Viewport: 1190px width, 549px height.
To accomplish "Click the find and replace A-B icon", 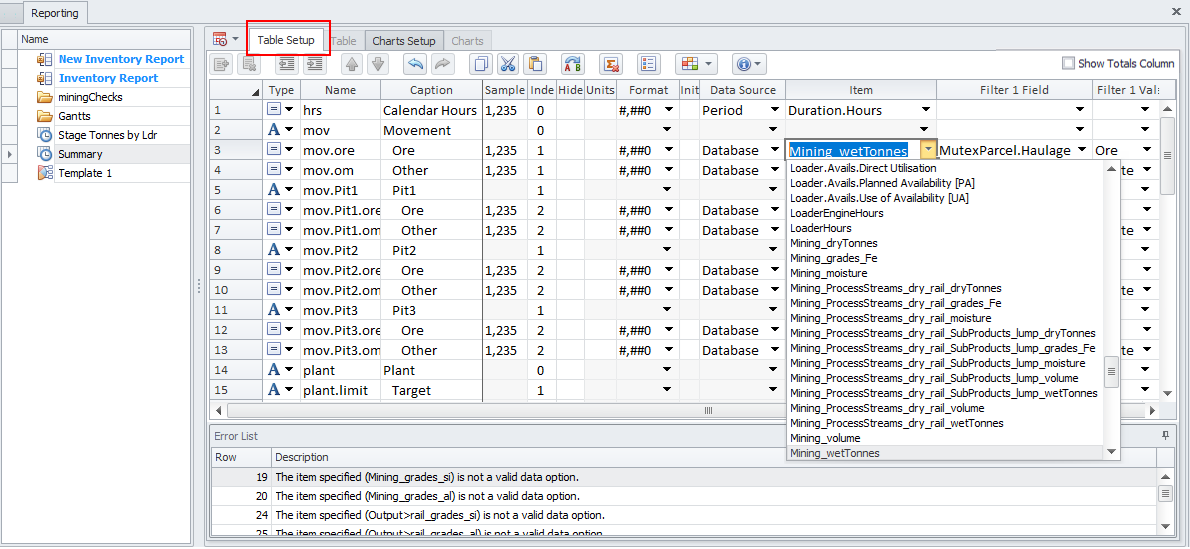I will pos(573,64).
